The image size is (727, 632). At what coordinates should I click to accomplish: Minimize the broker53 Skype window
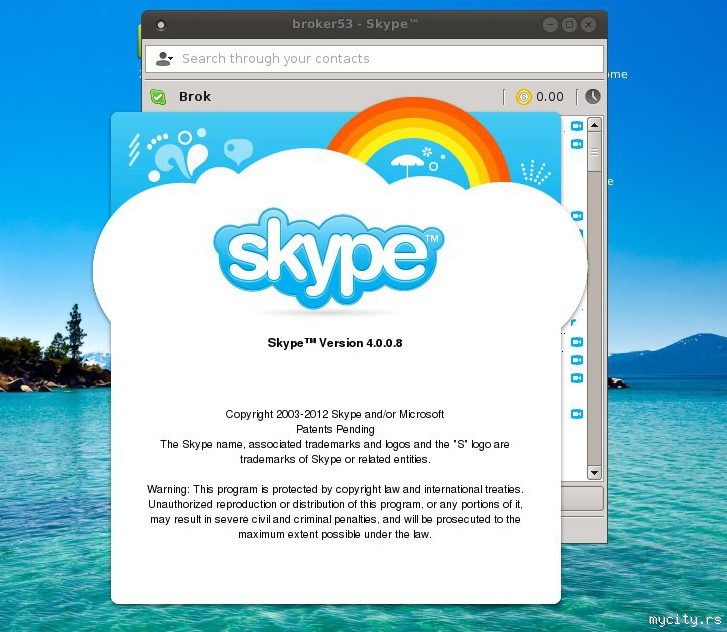[x=550, y=25]
